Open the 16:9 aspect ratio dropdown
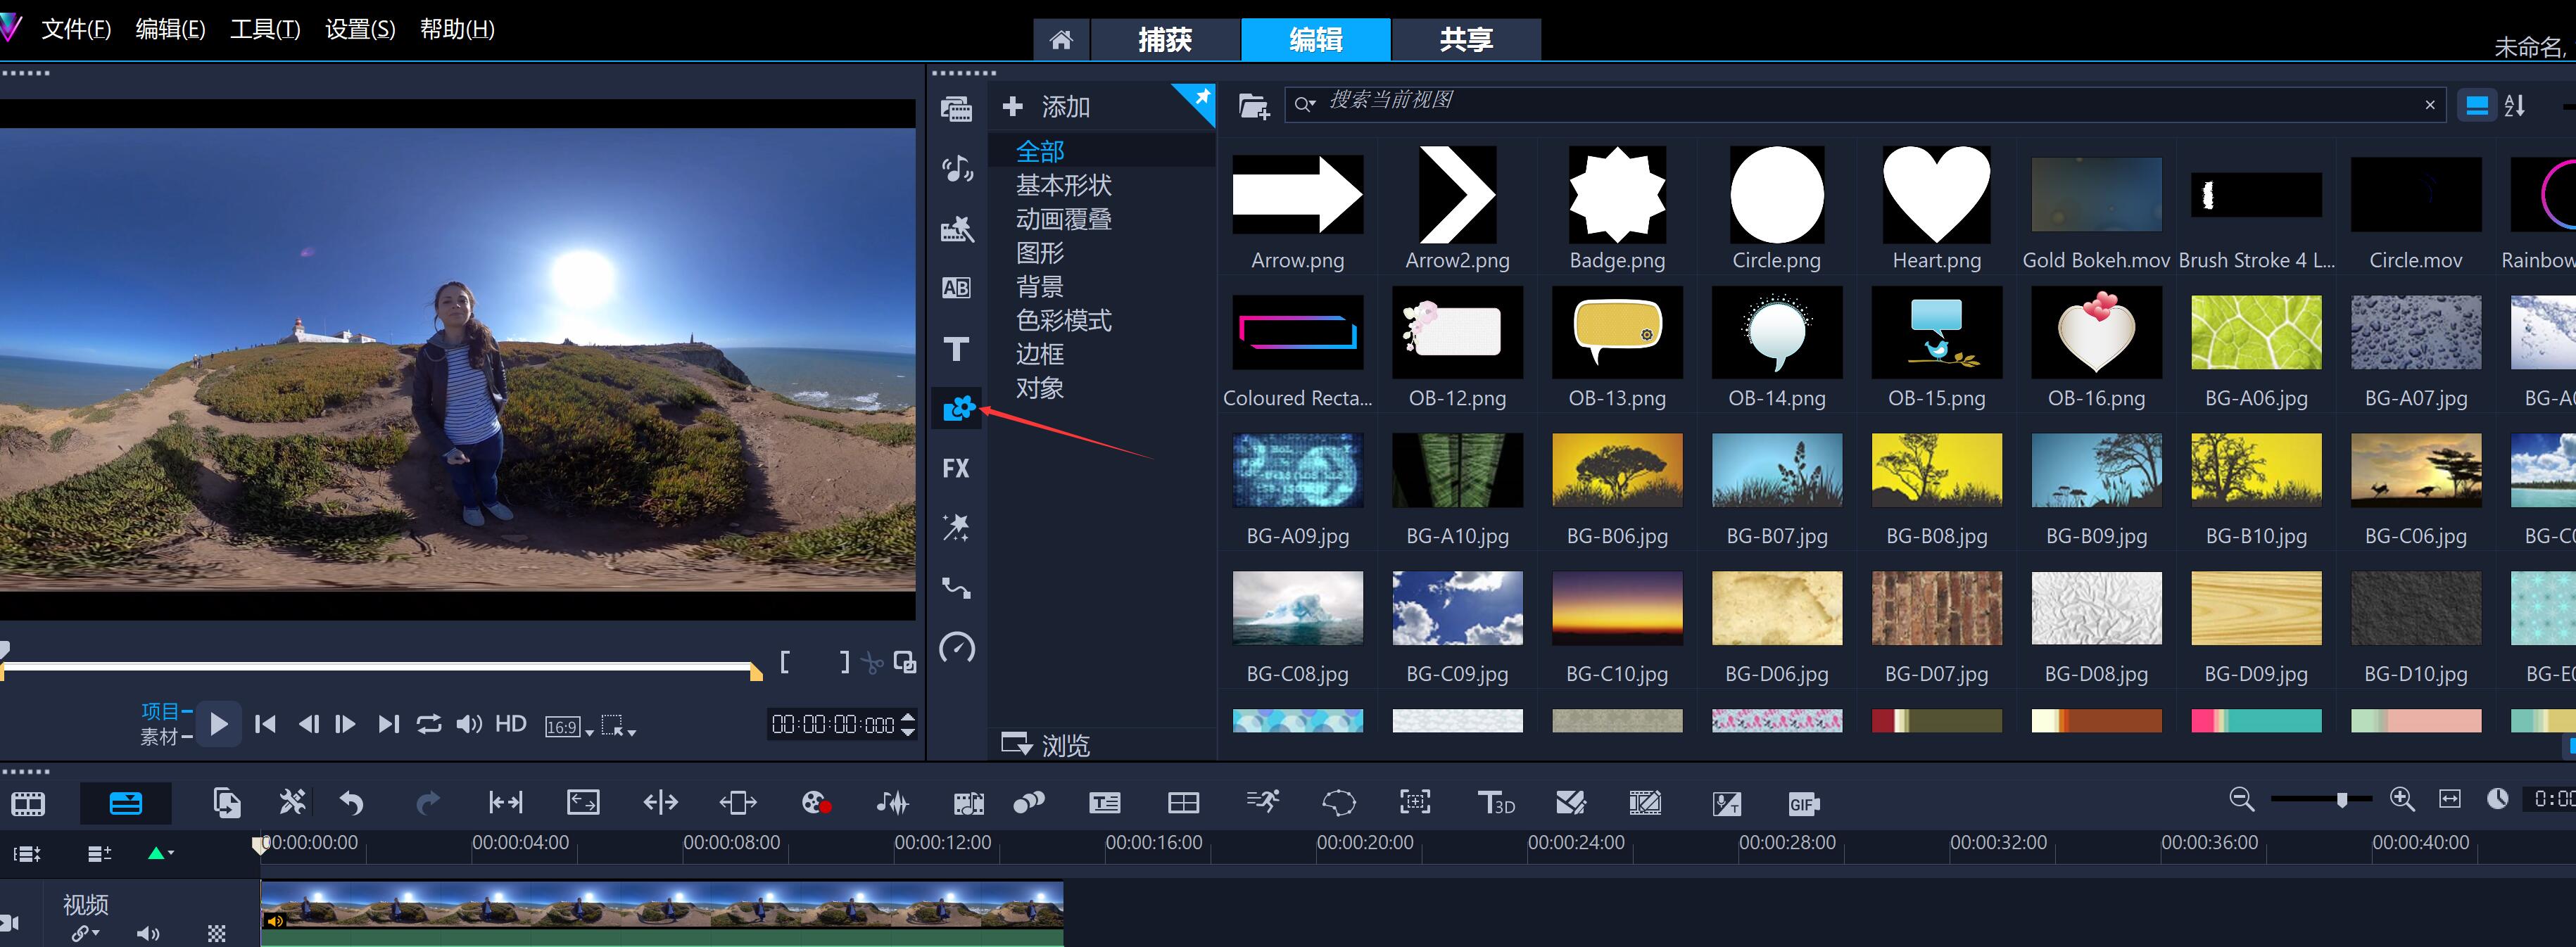2576x947 pixels. click(x=569, y=727)
